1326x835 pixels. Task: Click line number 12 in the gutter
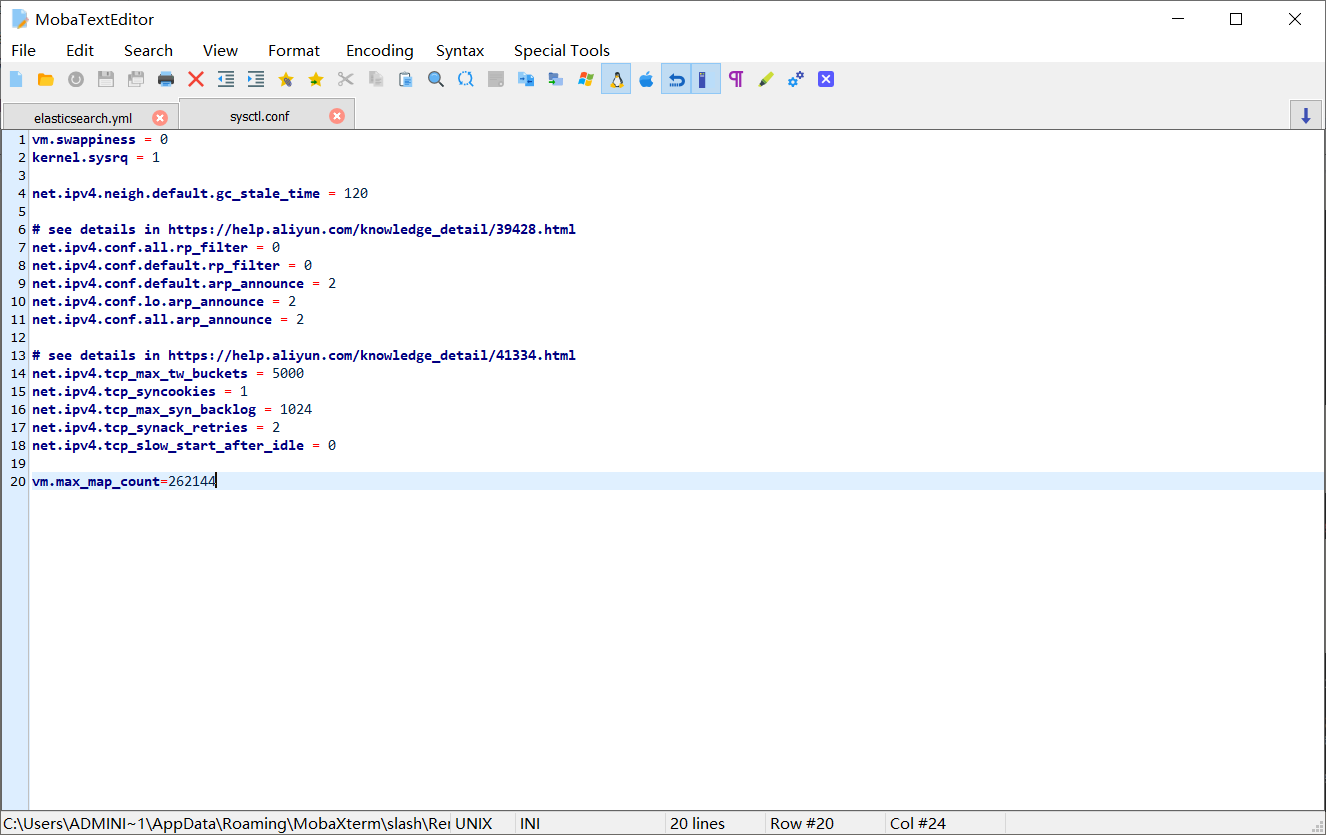17,338
